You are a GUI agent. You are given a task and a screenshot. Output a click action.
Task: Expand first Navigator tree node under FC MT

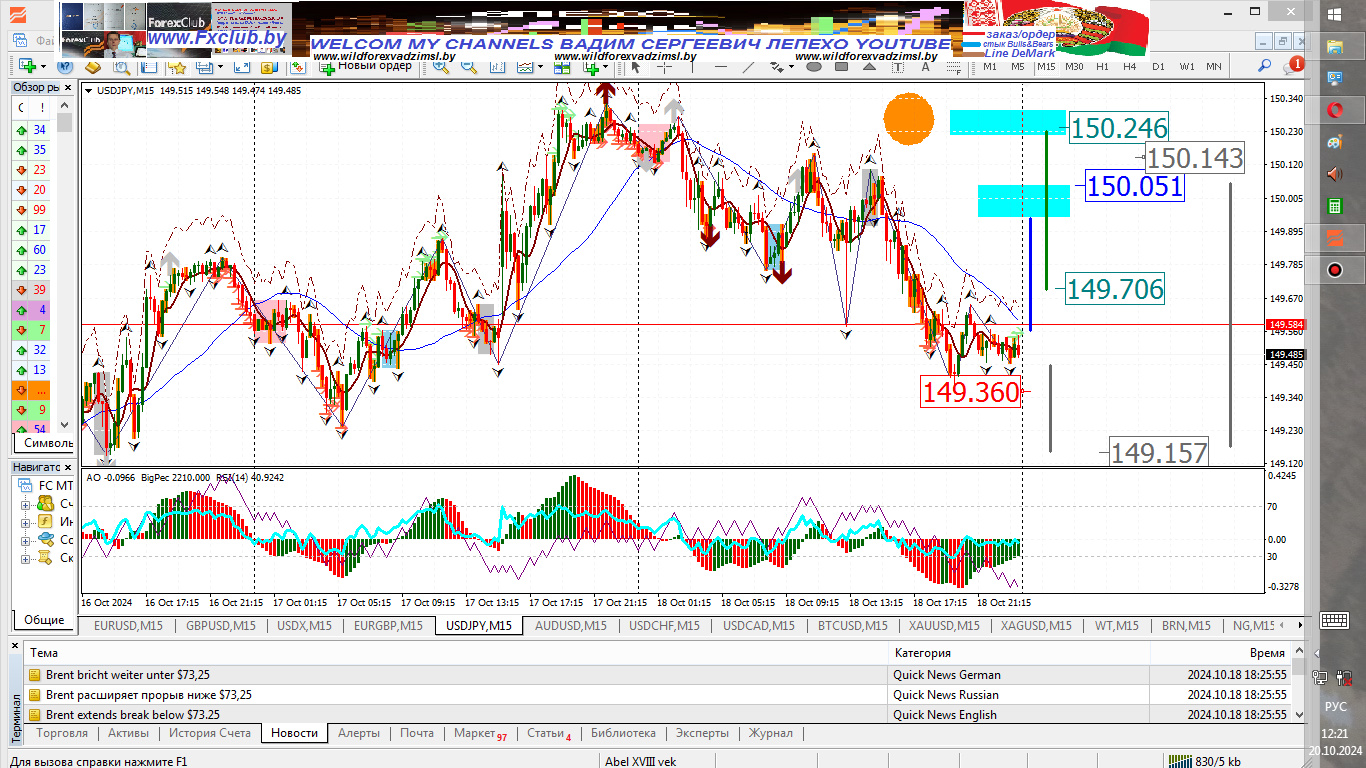click(26, 504)
